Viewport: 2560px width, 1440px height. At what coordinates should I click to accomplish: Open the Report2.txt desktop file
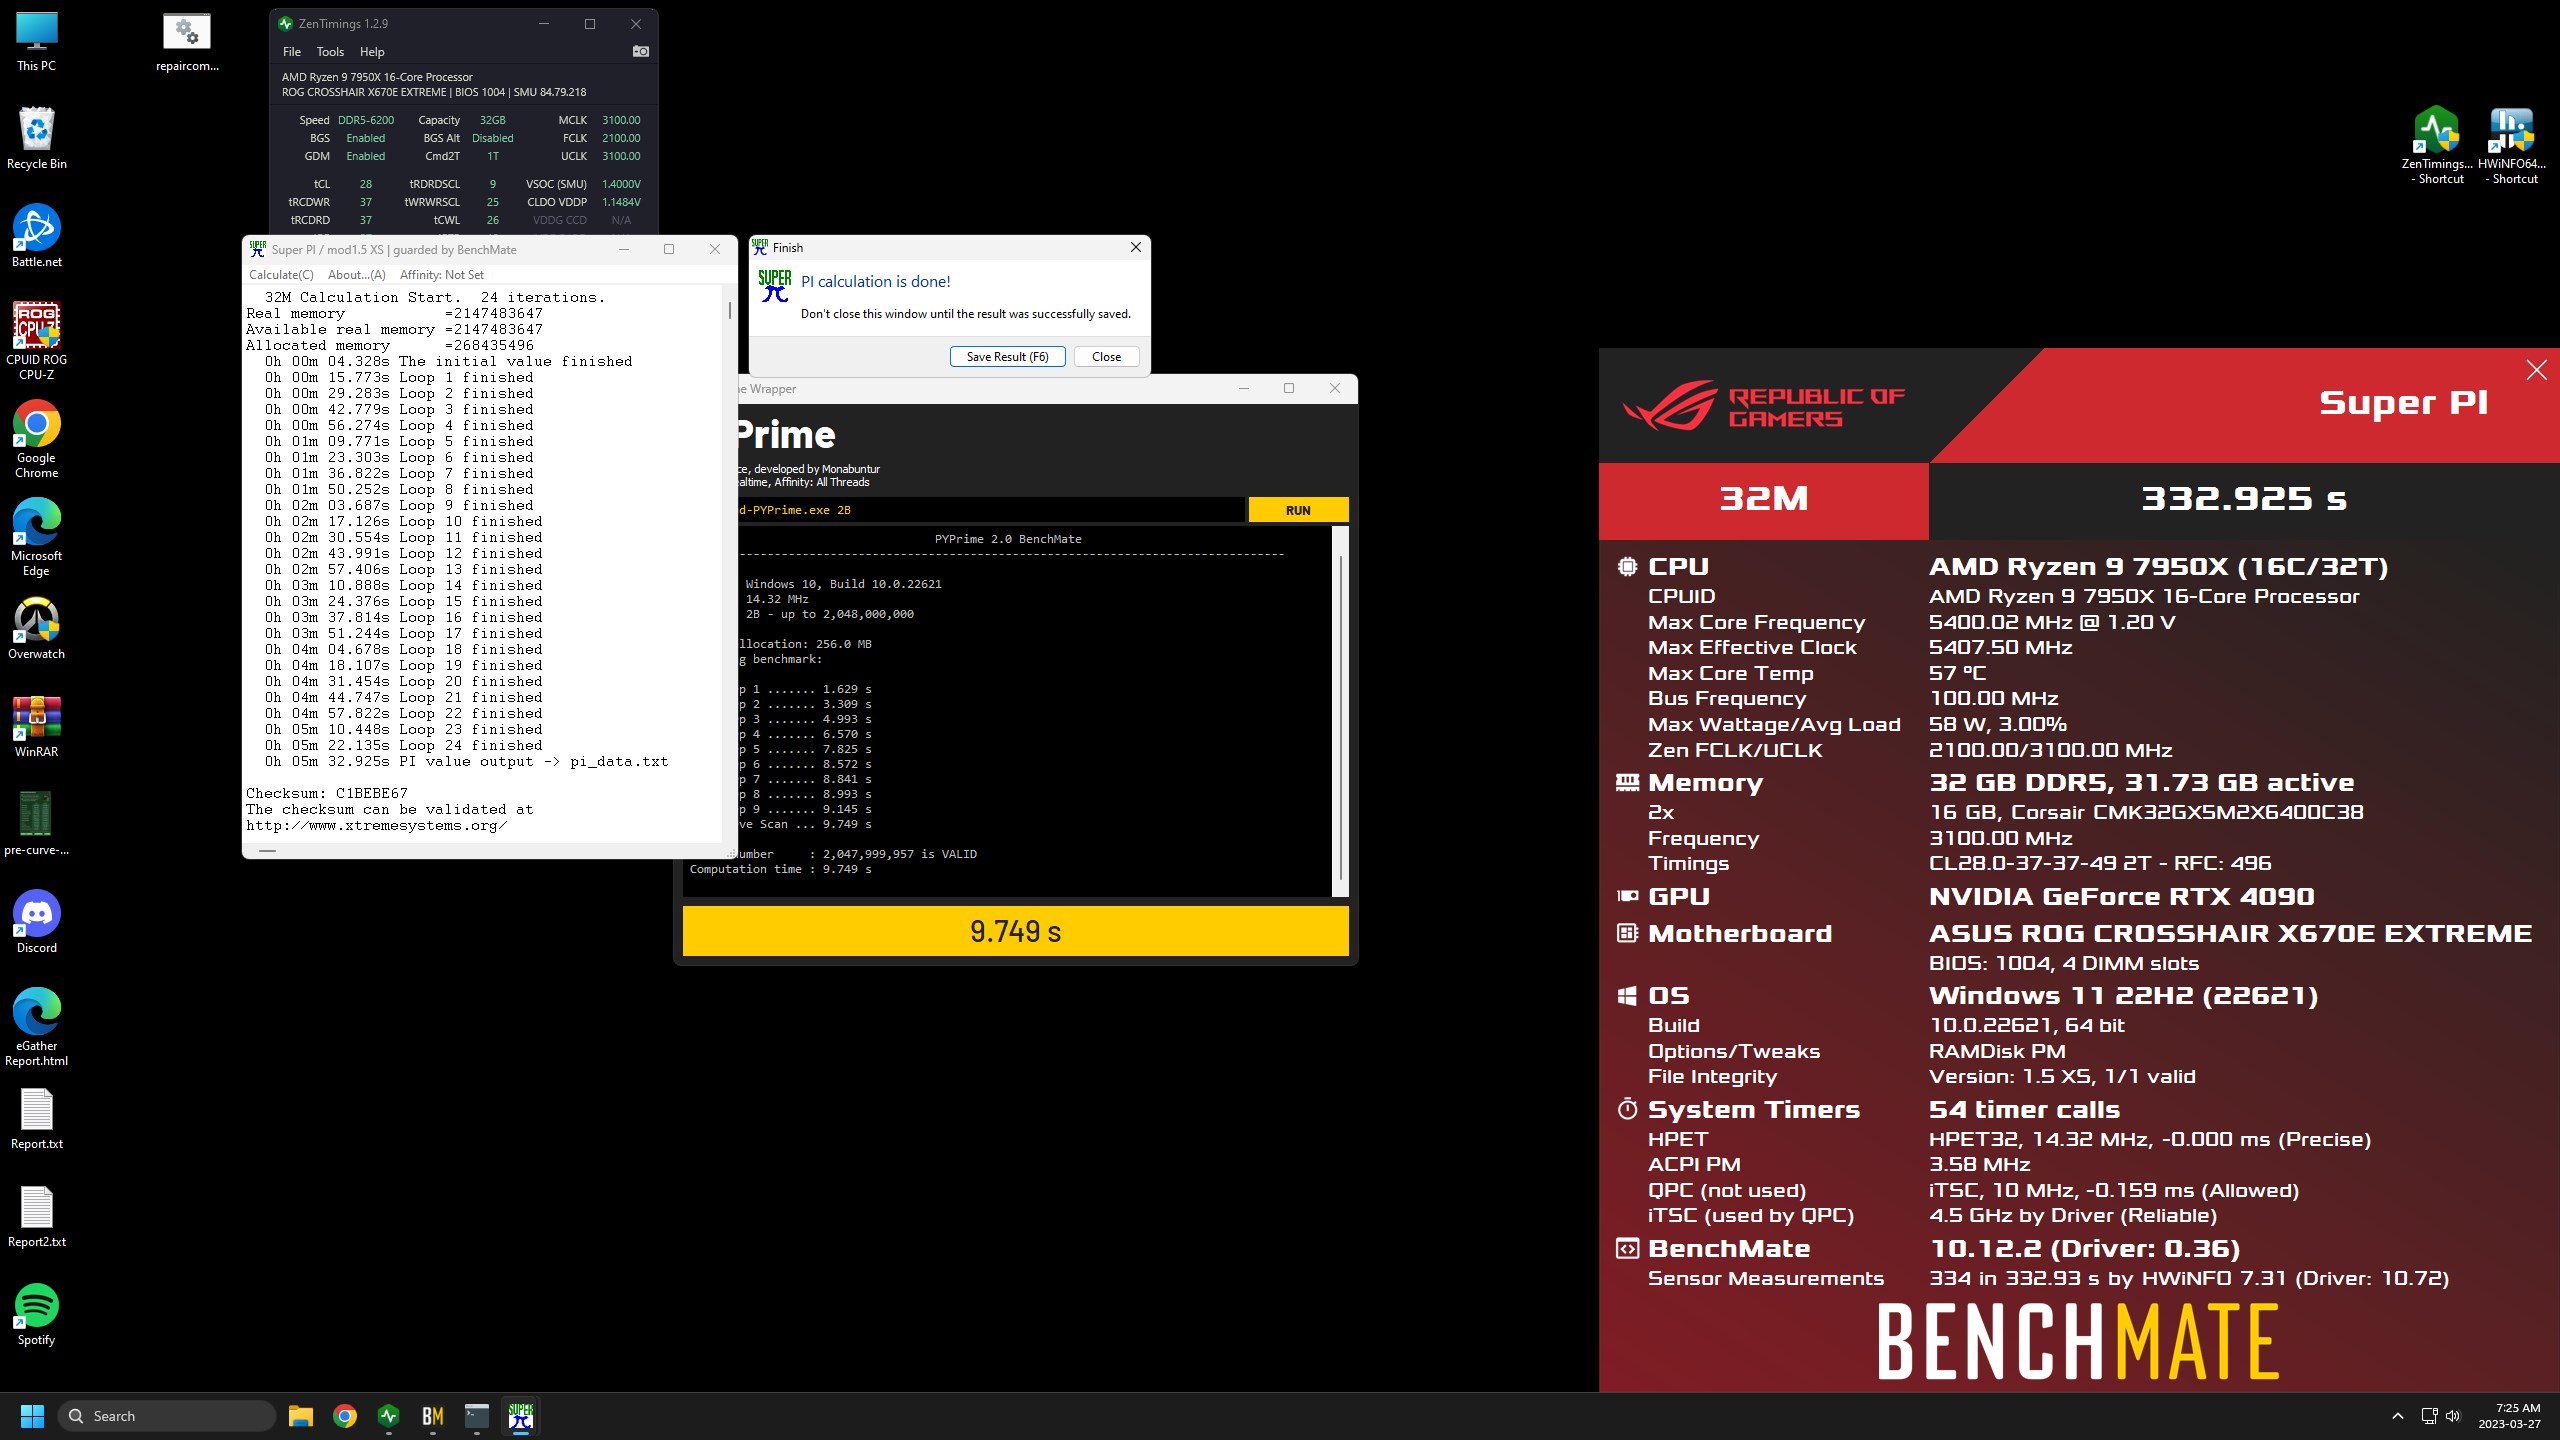(37, 1217)
